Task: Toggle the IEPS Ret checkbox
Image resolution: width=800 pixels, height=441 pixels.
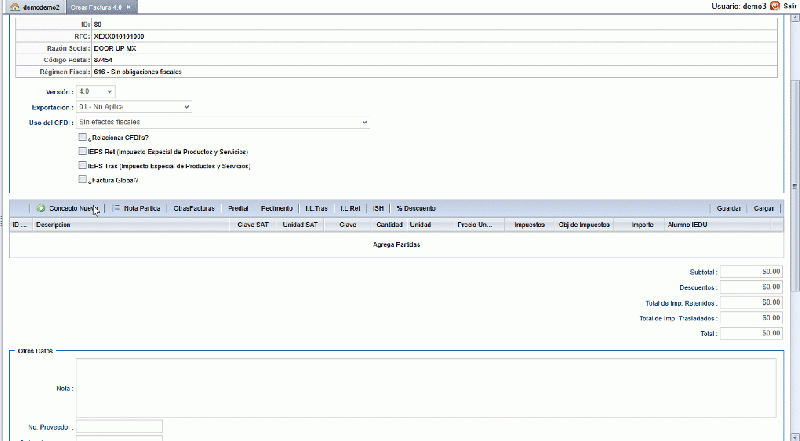Action: click(82, 151)
